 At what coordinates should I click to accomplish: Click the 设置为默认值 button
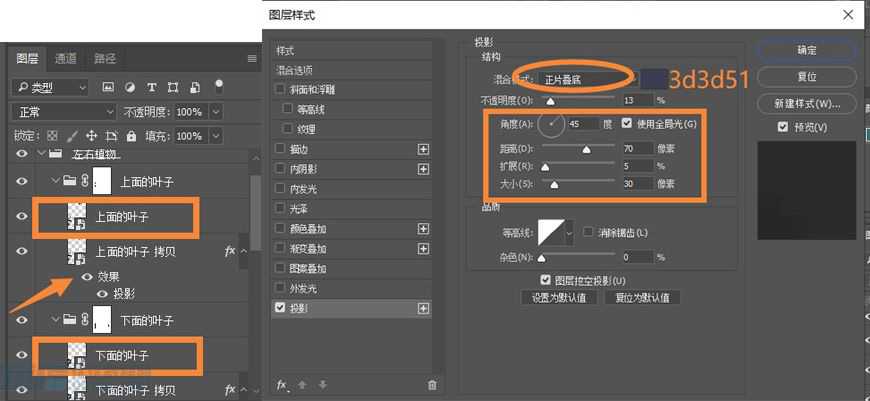click(557, 297)
